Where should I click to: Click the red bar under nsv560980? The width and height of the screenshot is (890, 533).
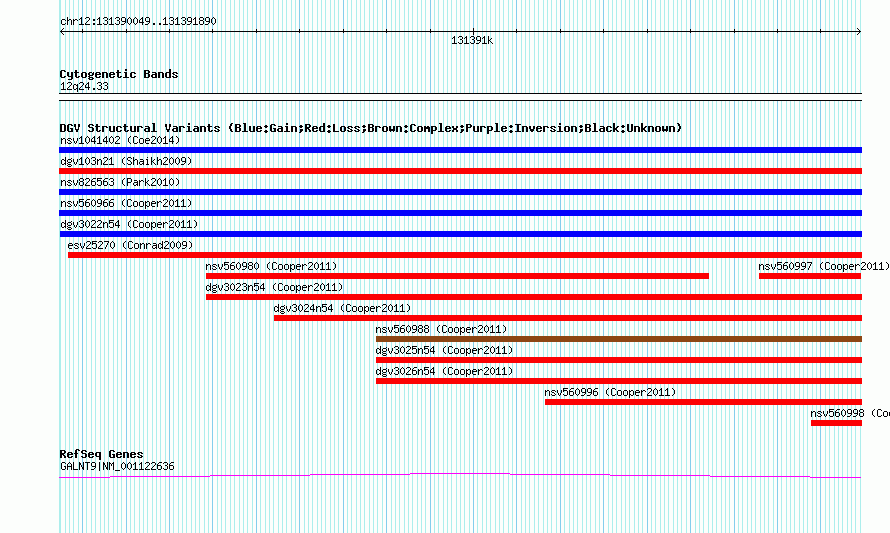(457, 276)
